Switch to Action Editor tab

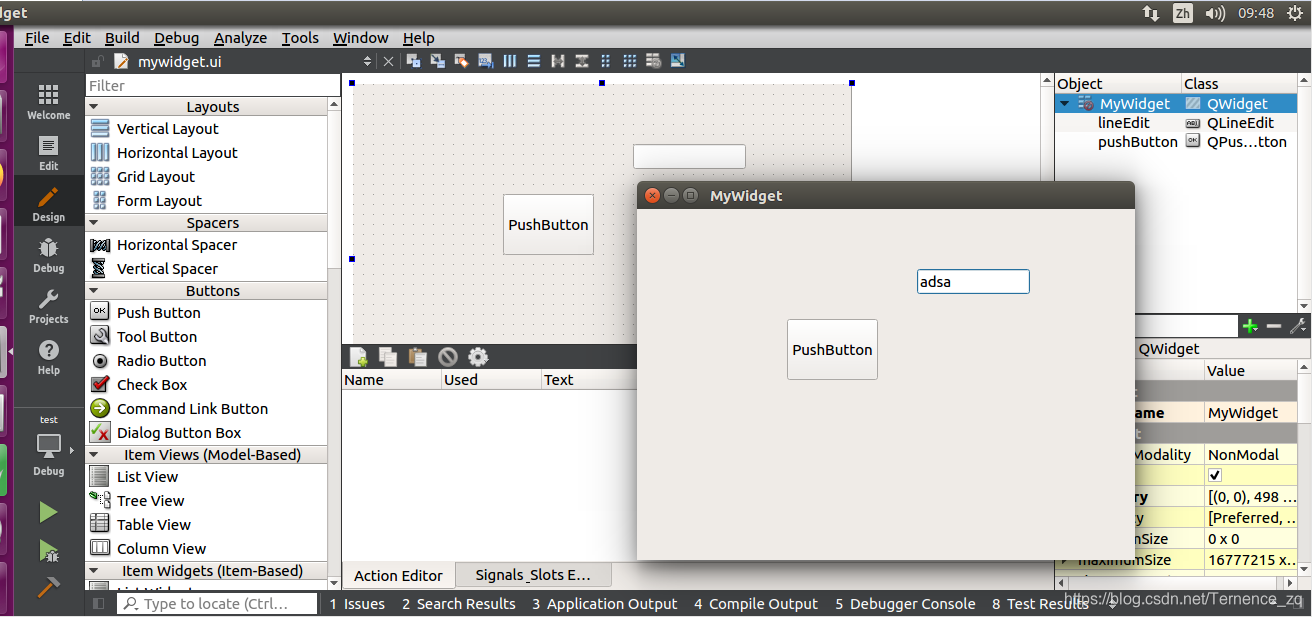pos(398,575)
